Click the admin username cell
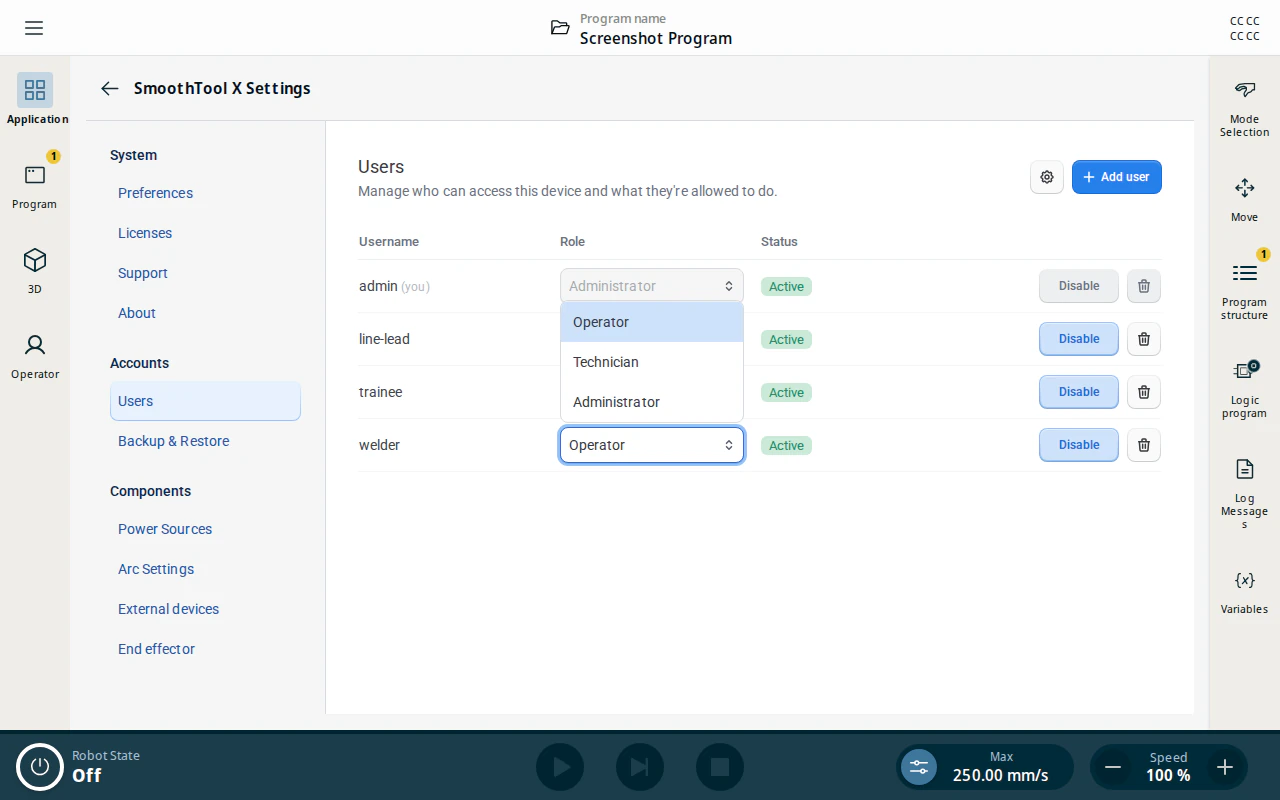Image resolution: width=1280 pixels, height=800 pixels. pos(394,286)
